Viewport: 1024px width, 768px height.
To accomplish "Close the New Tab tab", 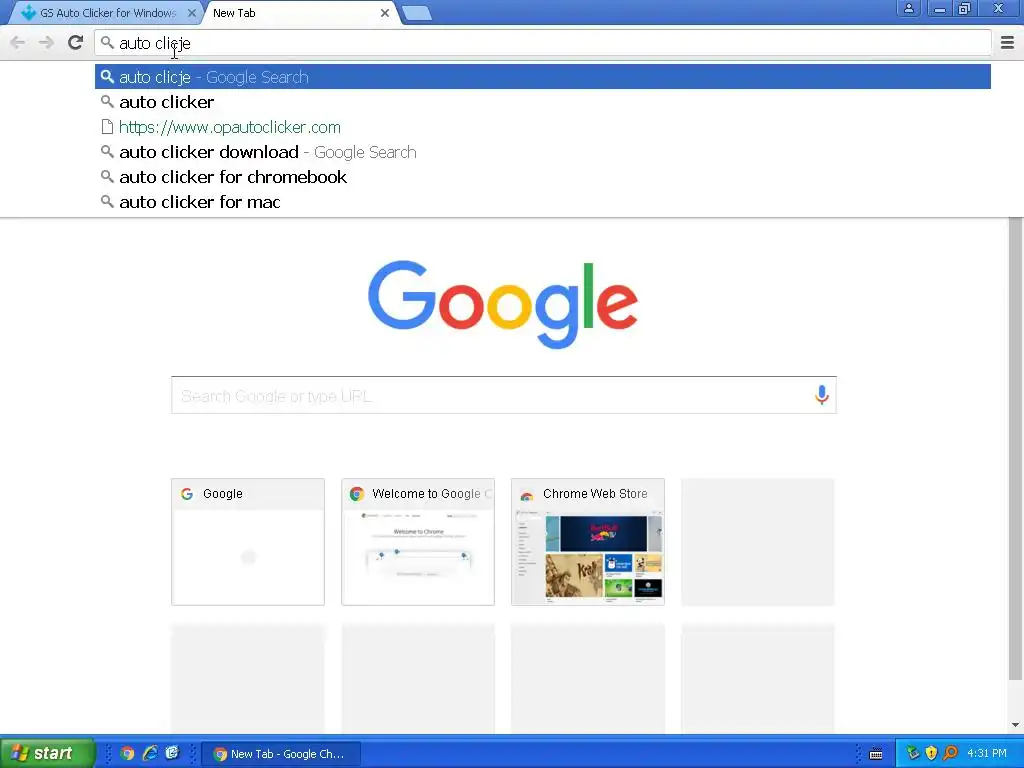I will [385, 13].
